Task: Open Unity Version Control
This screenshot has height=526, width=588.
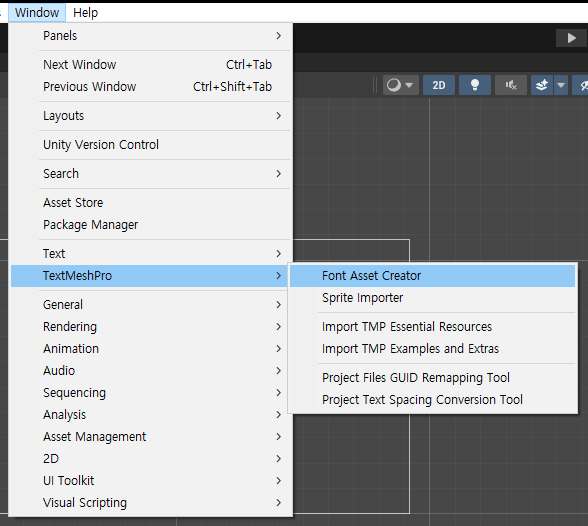Action: point(150,145)
